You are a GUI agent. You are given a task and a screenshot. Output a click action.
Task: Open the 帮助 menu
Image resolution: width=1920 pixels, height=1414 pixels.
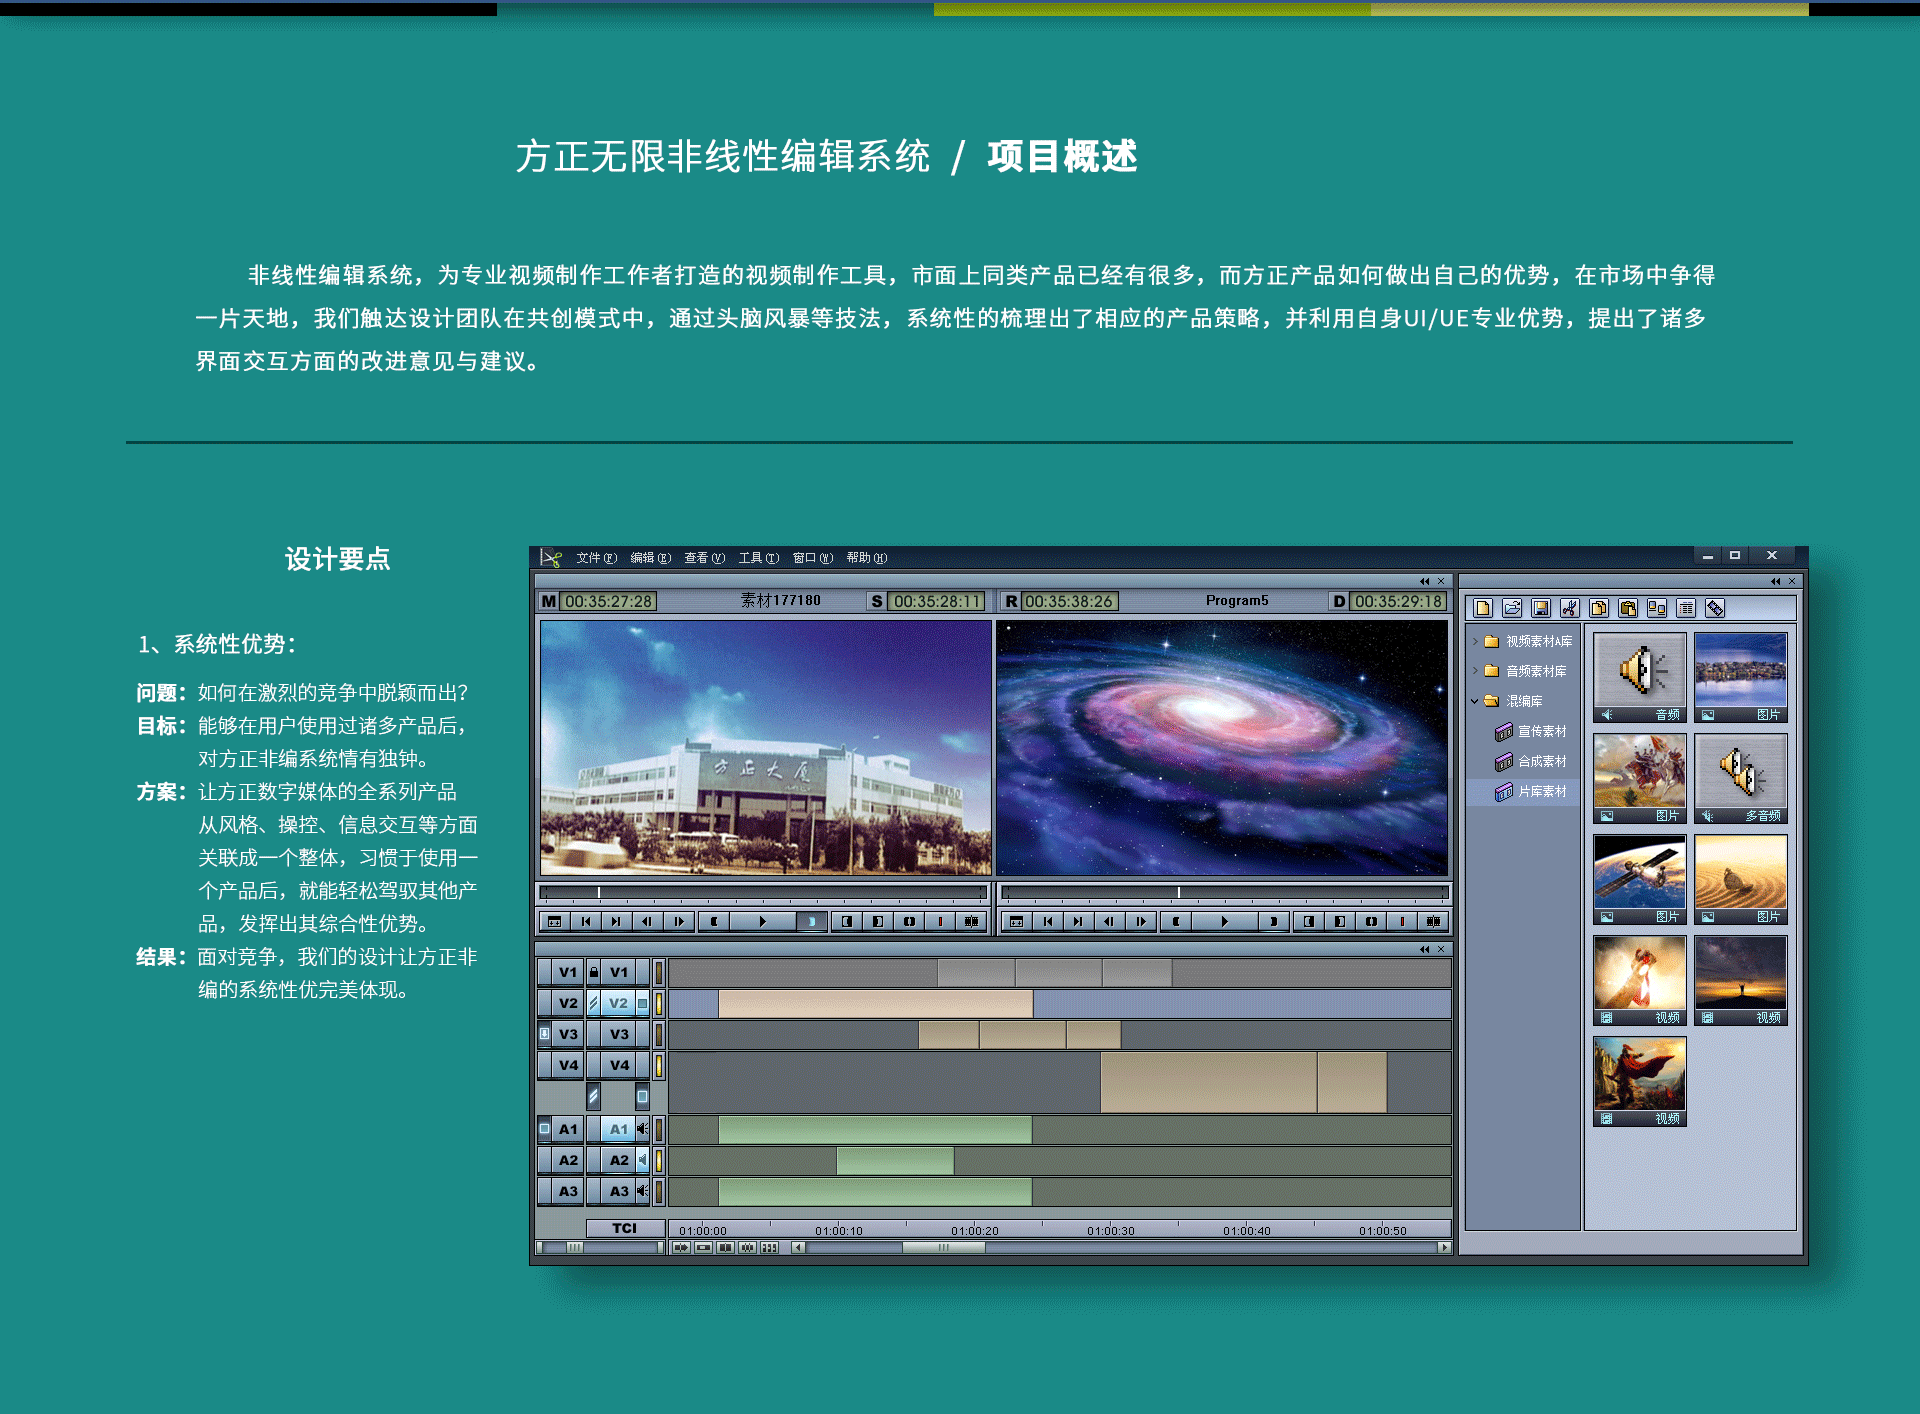[x=866, y=558]
